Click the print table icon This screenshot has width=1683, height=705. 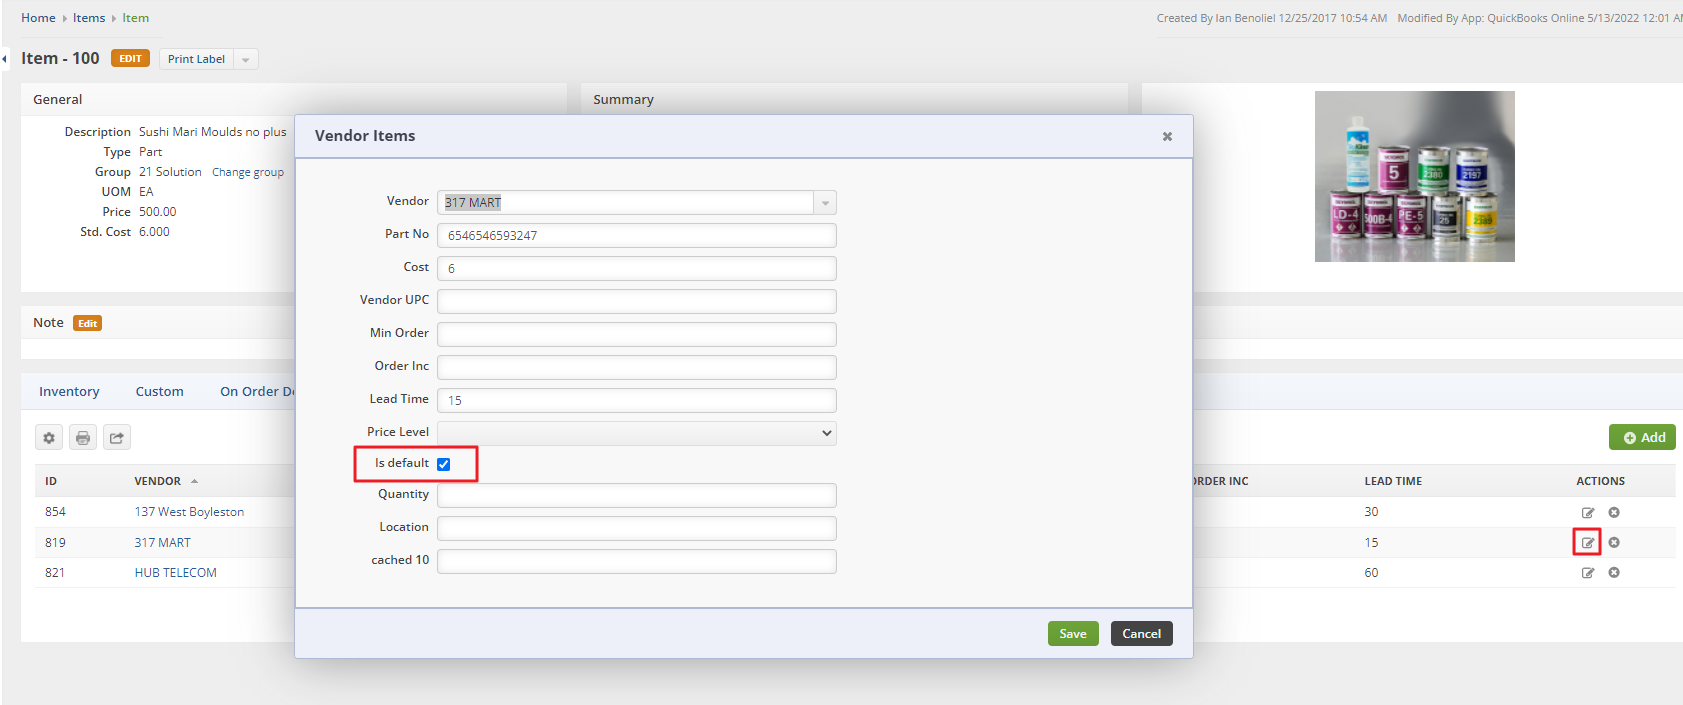pyautogui.click(x=83, y=438)
